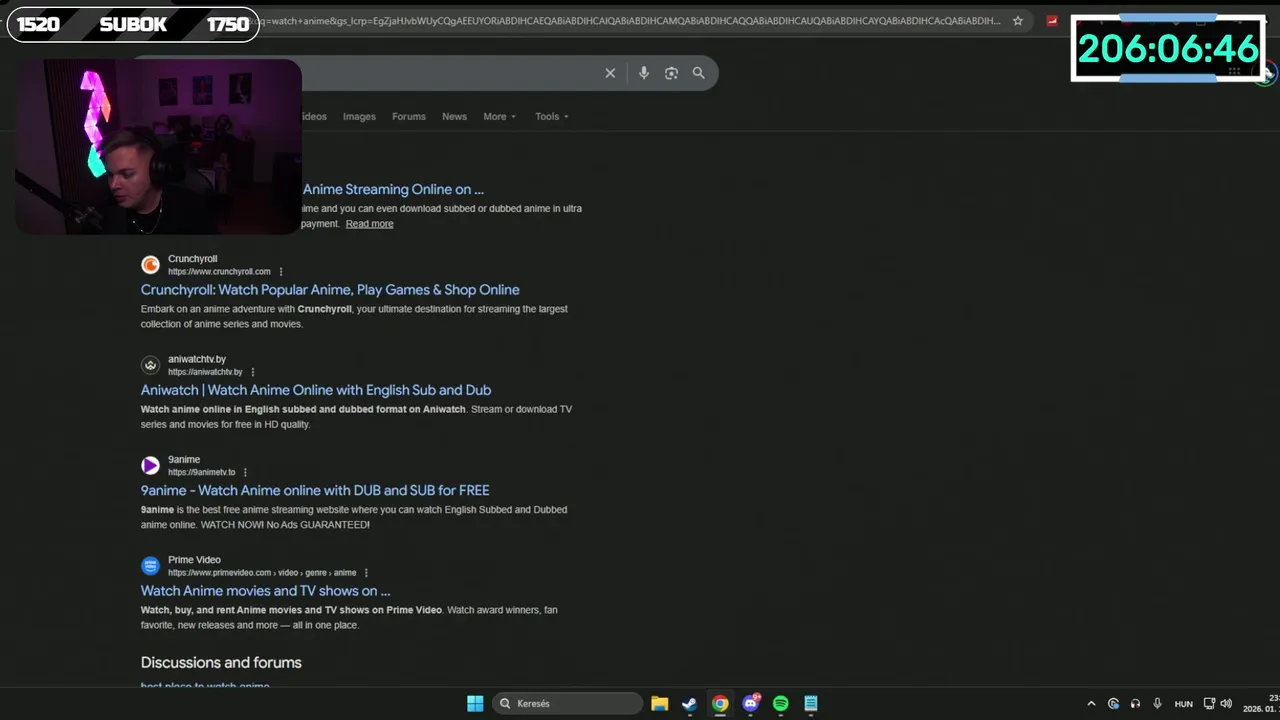Screen dimensions: 1280x720
Task: Open File Explorer from the taskbar
Action: pos(659,703)
